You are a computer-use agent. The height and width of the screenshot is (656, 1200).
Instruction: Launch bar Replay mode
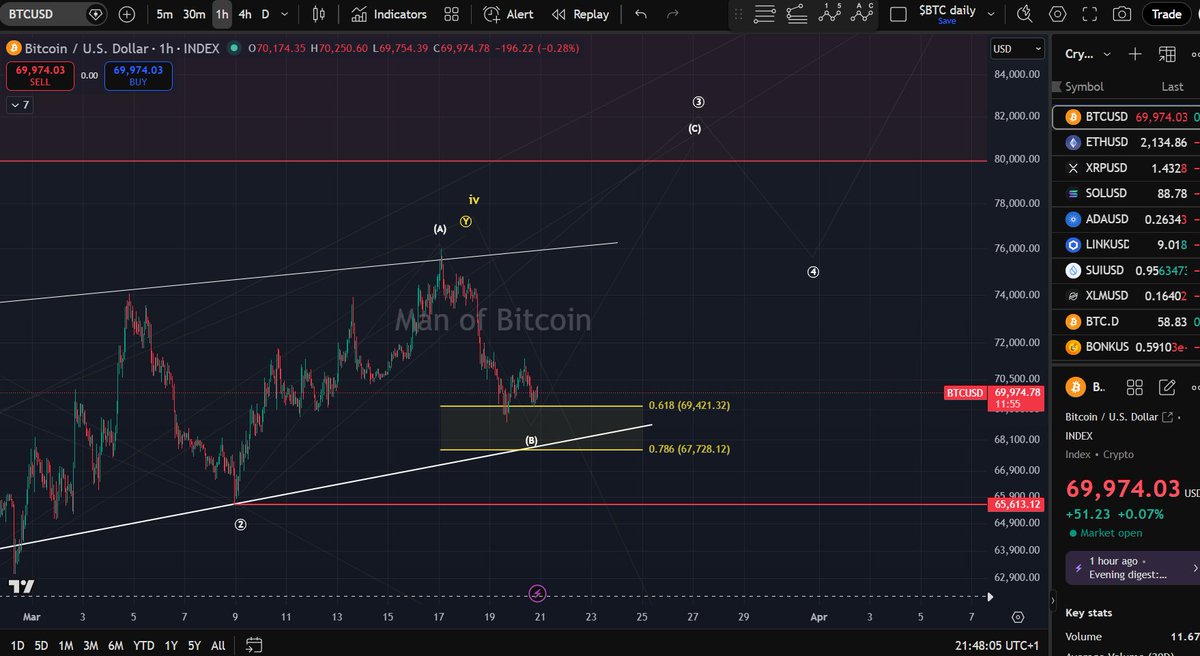pos(580,14)
